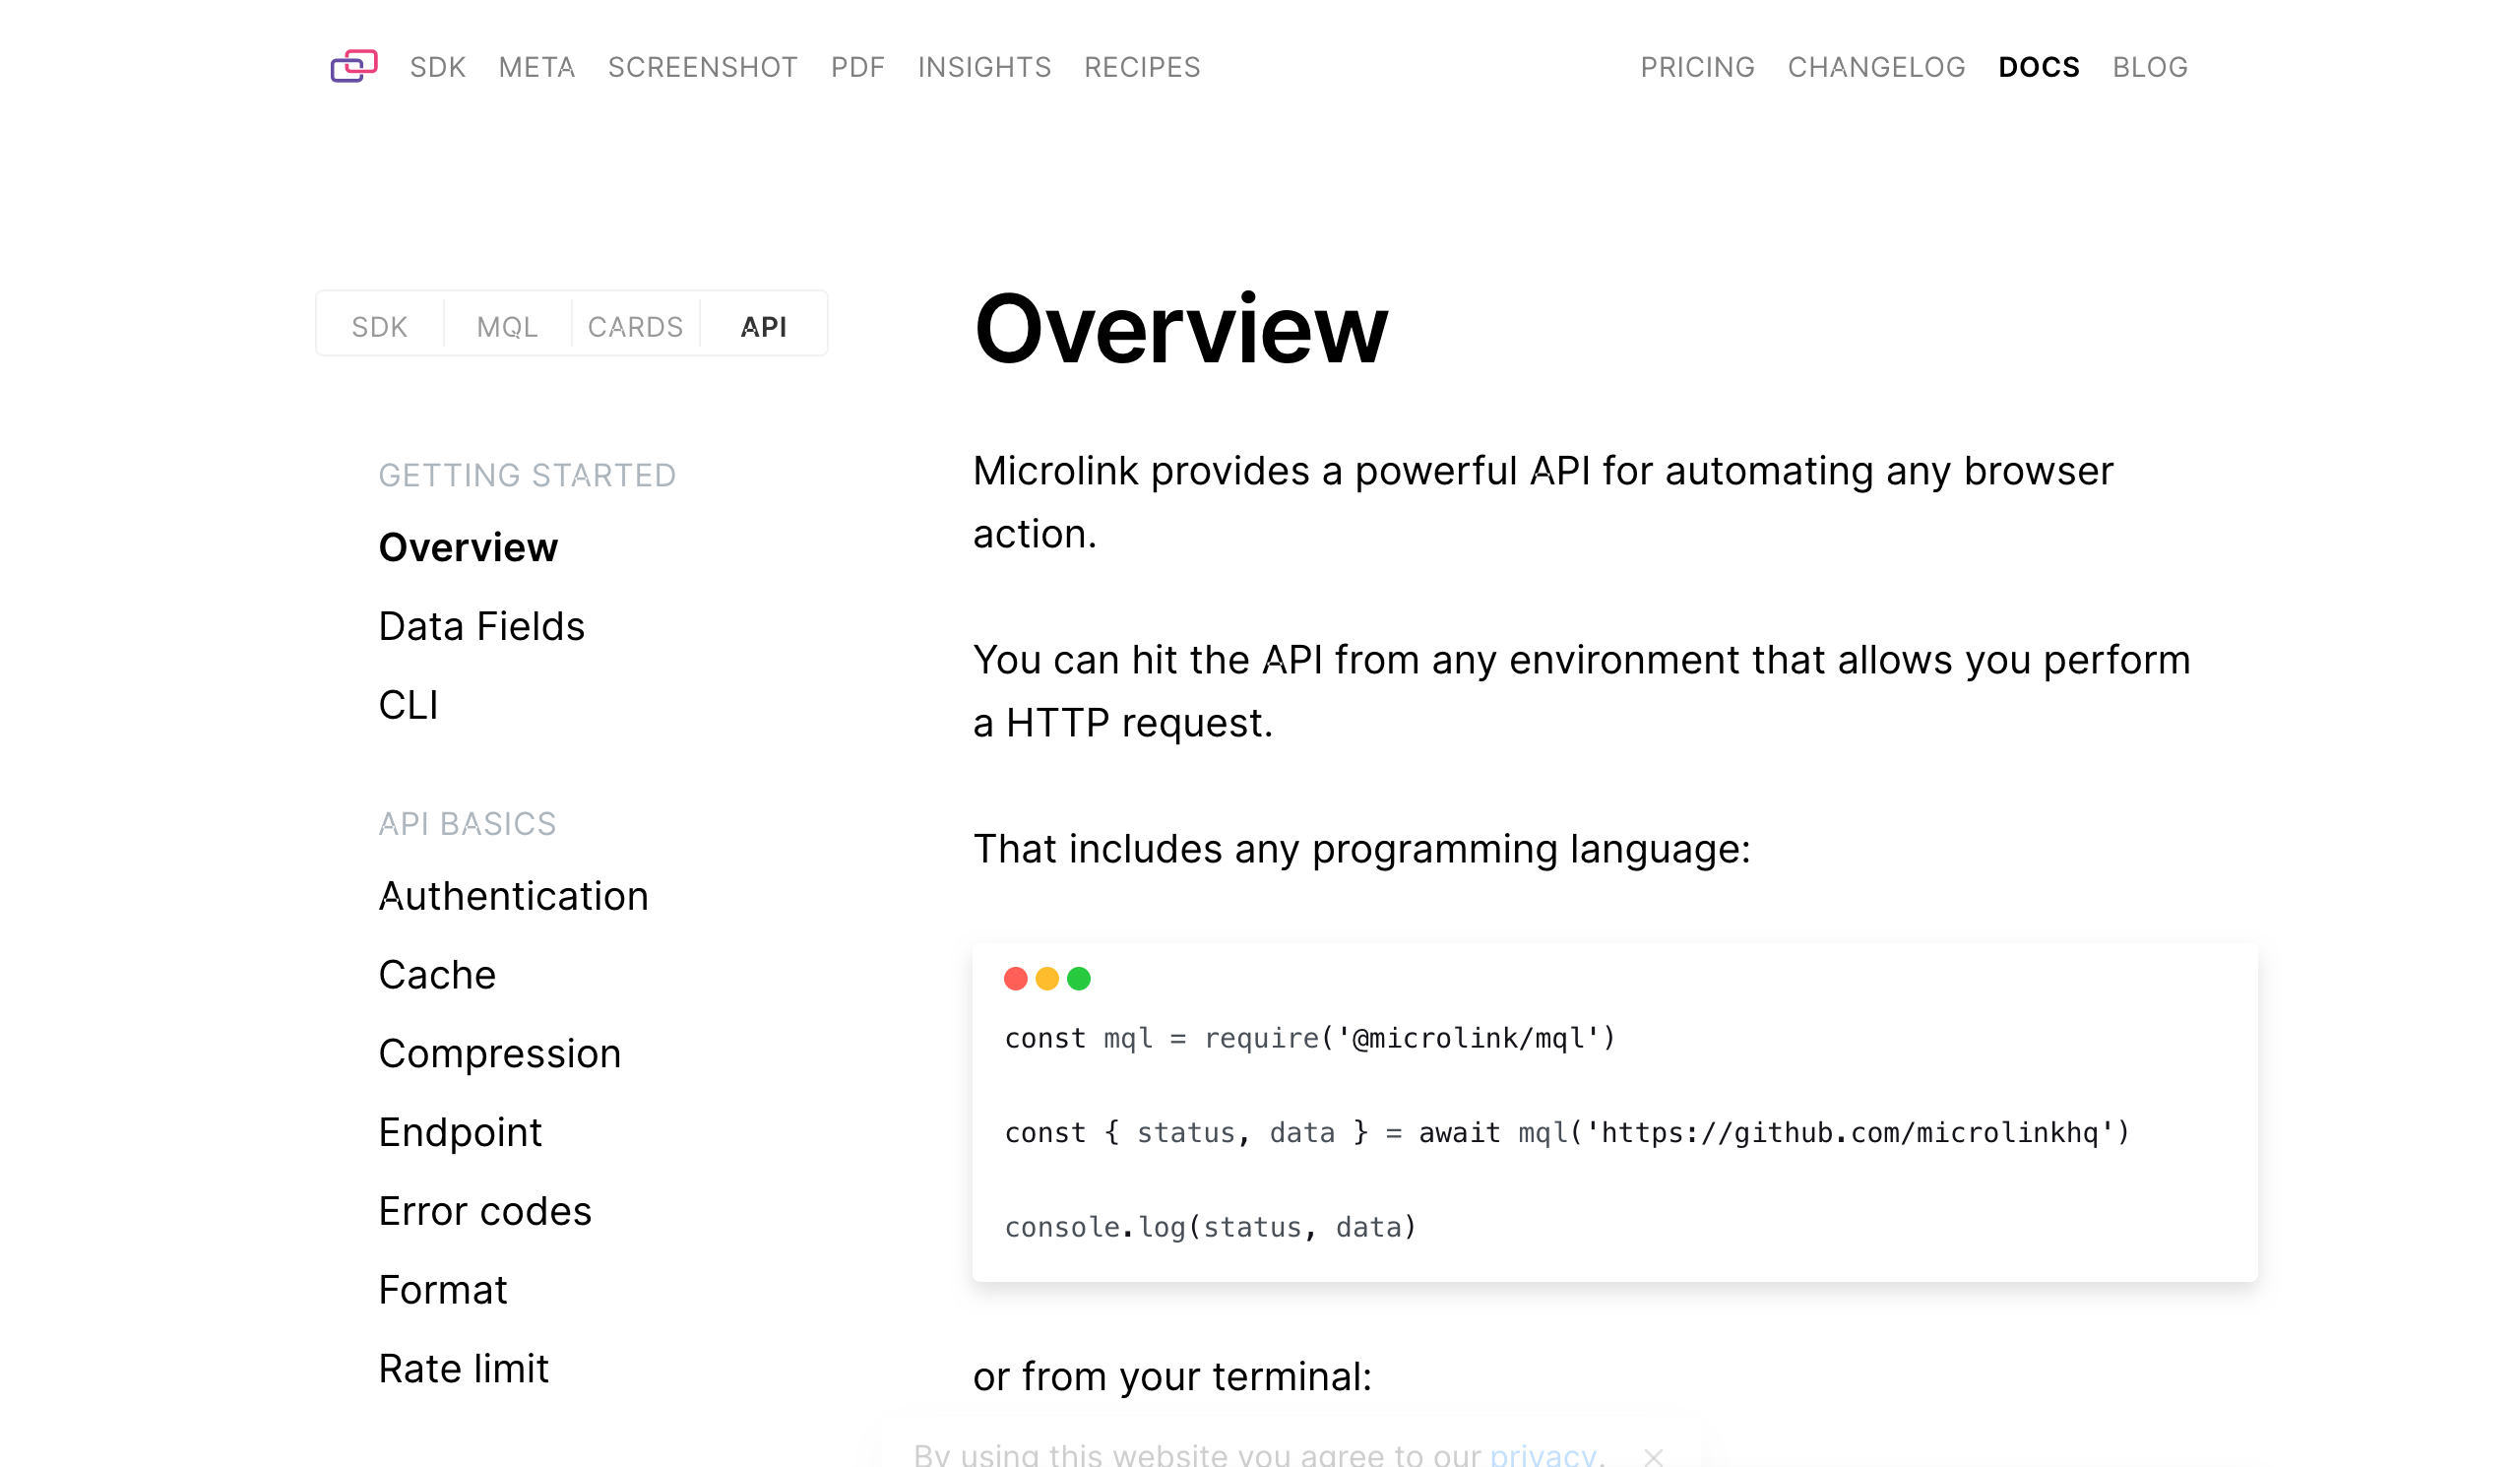Click the await mql github URL code line
Screen dimensions: 2520x1467
pos(1568,1133)
